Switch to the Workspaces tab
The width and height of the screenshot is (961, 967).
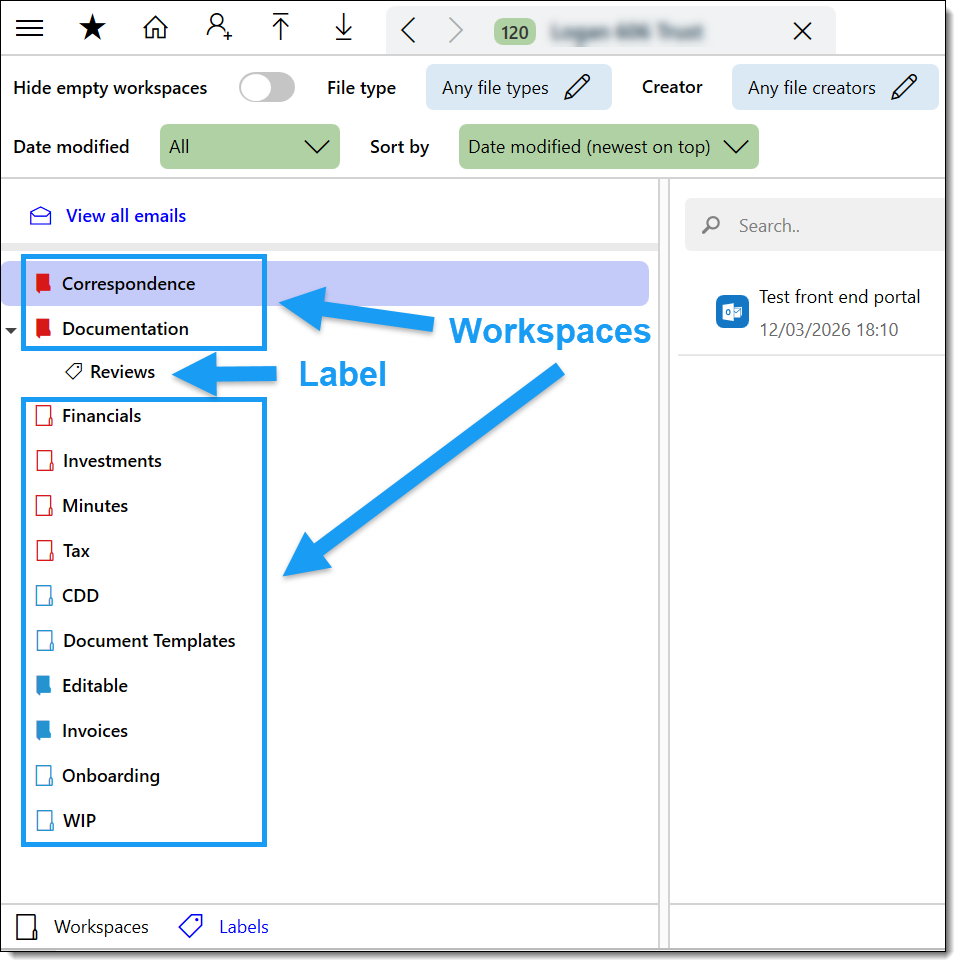[83, 927]
